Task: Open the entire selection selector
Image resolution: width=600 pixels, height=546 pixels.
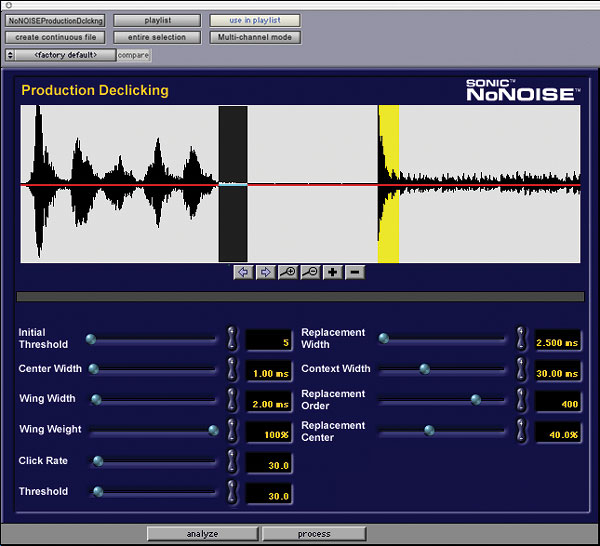Action: tap(157, 37)
